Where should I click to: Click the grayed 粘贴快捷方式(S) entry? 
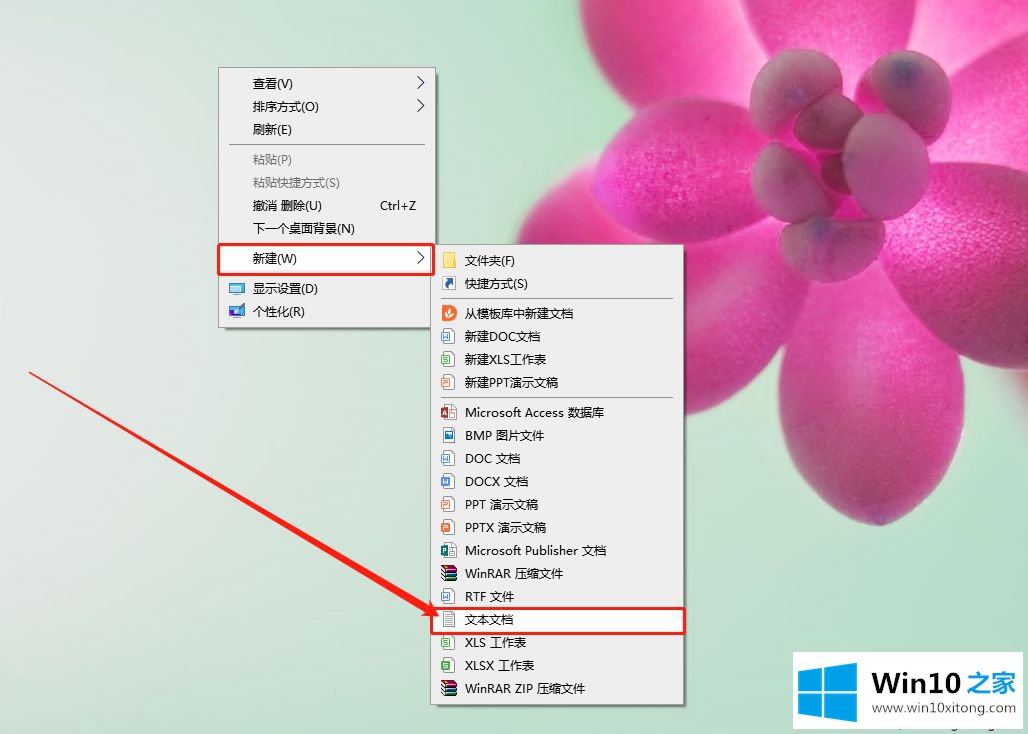coord(326,182)
